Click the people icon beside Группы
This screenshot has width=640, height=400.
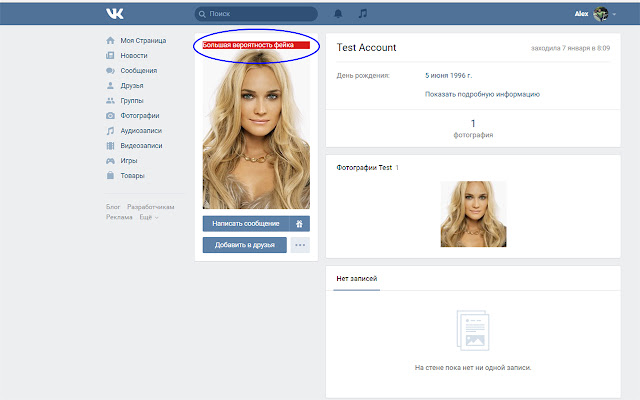pyautogui.click(x=110, y=100)
